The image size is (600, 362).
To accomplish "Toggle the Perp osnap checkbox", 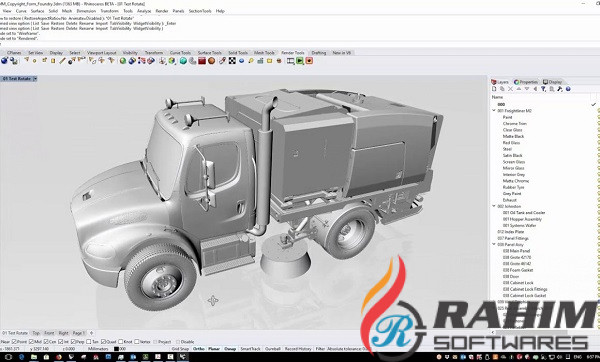I will coord(73,342).
